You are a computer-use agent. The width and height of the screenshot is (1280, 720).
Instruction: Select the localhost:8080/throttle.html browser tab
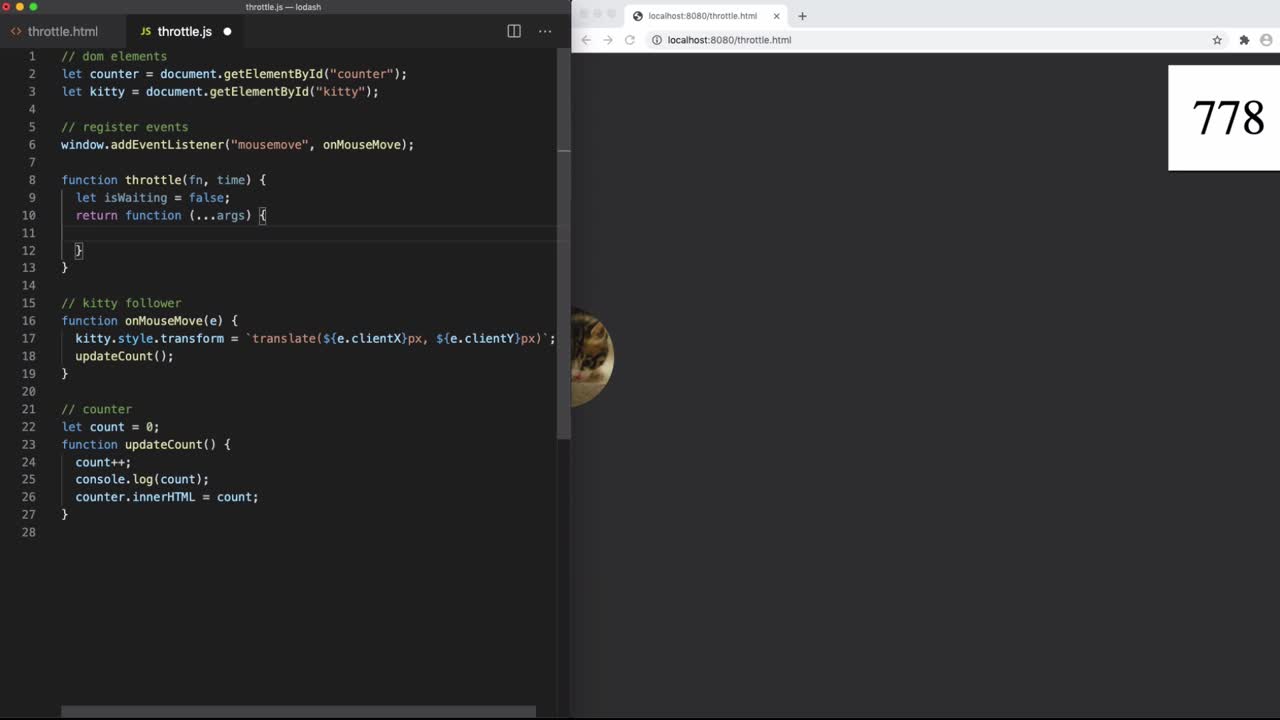click(x=706, y=16)
